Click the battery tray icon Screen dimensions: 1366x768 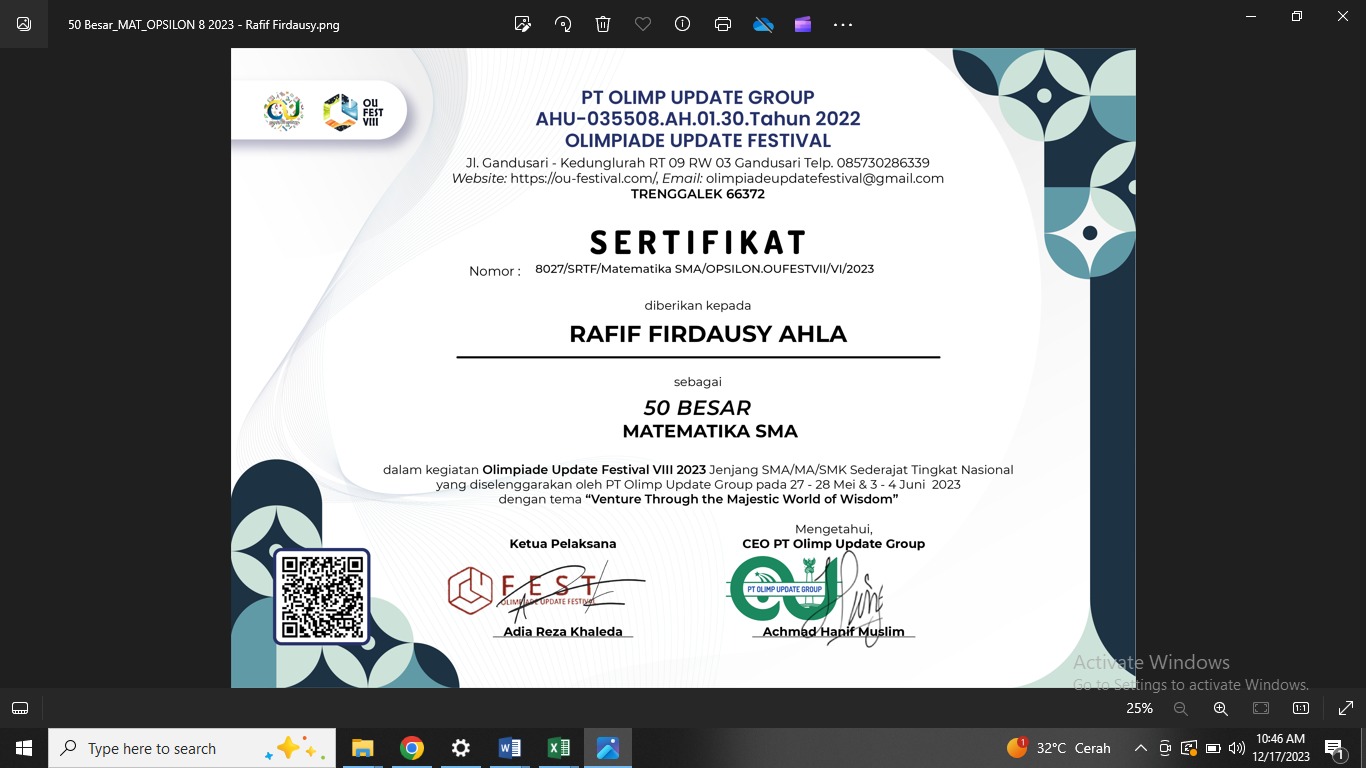(x=1213, y=748)
